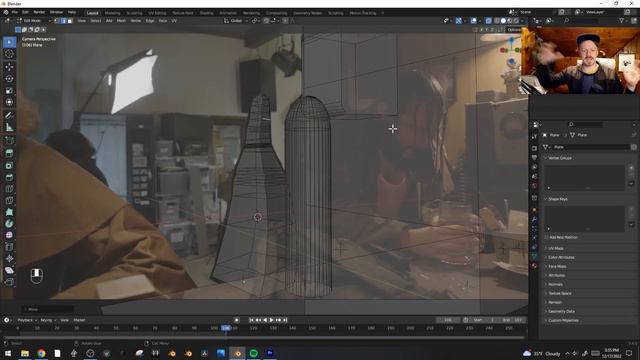Enable vertex select mode

click(x=57, y=21)
